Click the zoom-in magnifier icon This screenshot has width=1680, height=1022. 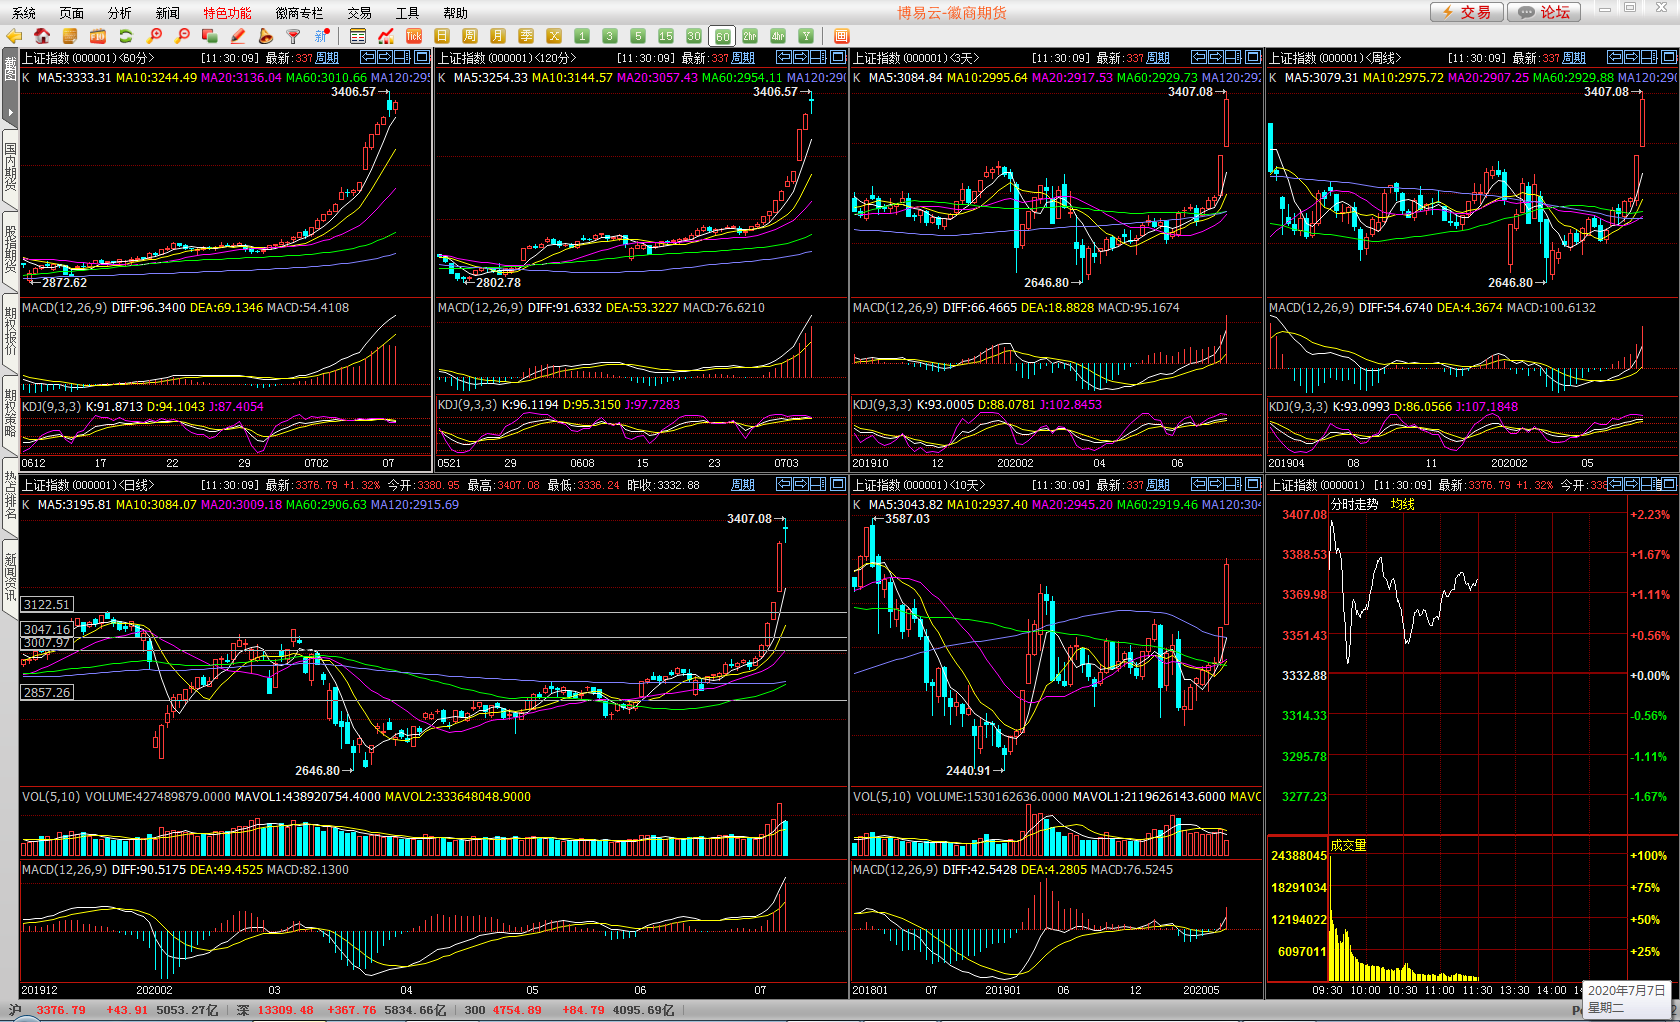click(154, 36)
